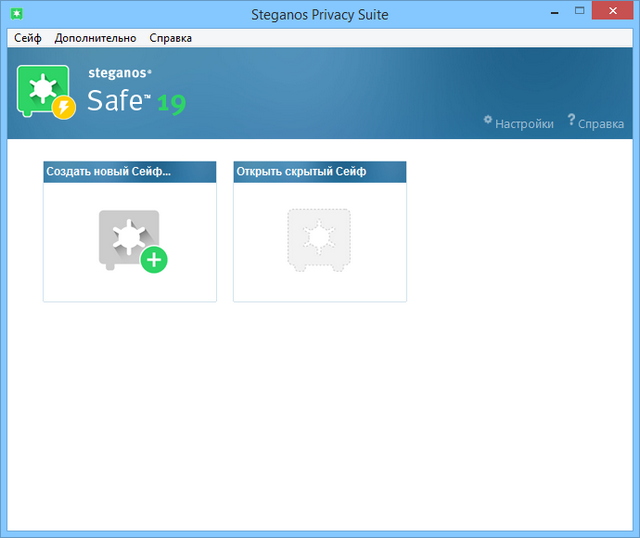Open the Сейф menu
640x538 pixels.
click(27, 38)
